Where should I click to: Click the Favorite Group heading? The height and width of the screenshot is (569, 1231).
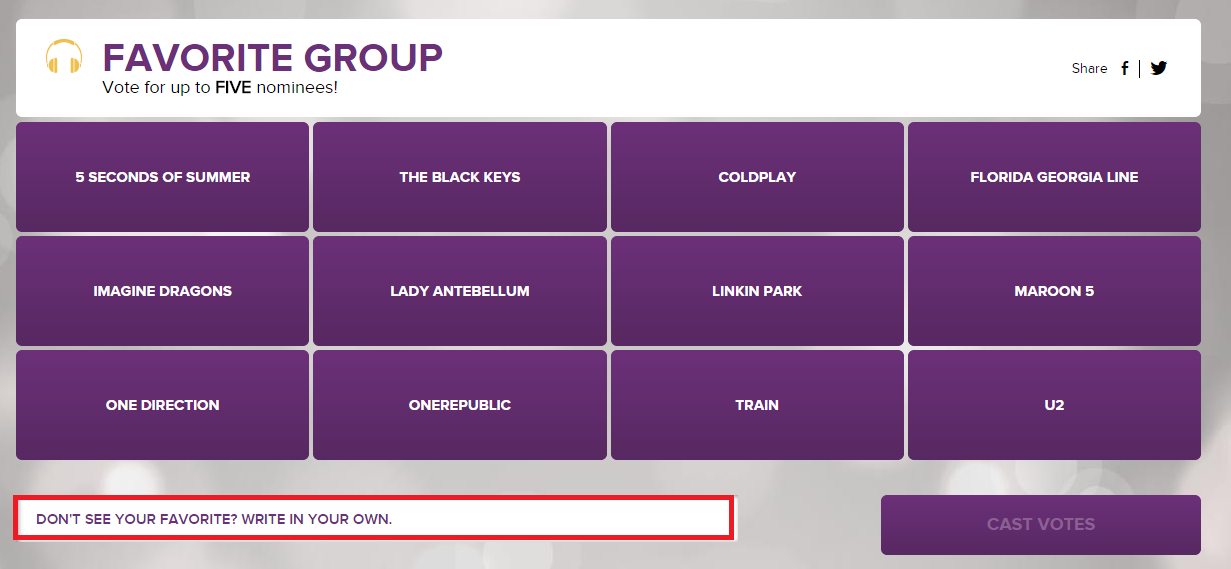(x=272, y=57)
